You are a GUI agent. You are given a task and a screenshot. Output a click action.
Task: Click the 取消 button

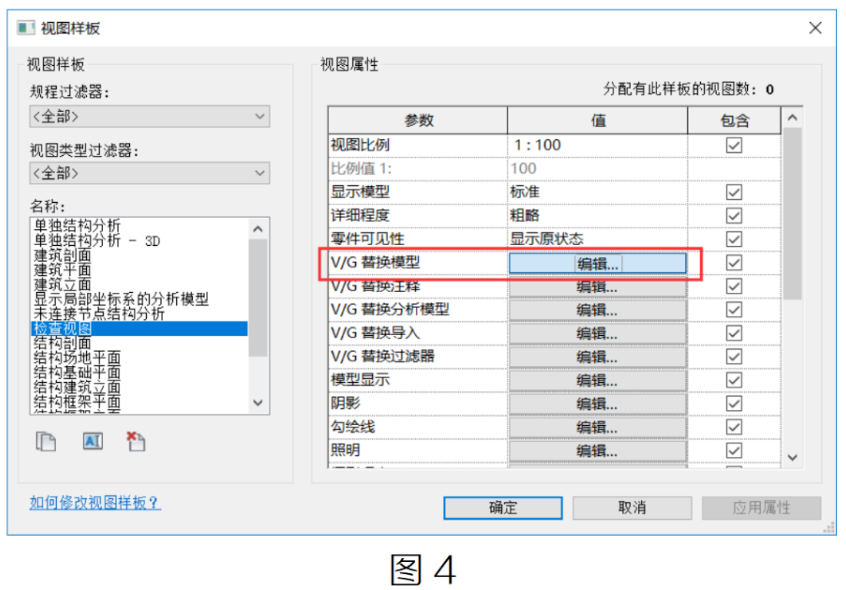point(632,508)
